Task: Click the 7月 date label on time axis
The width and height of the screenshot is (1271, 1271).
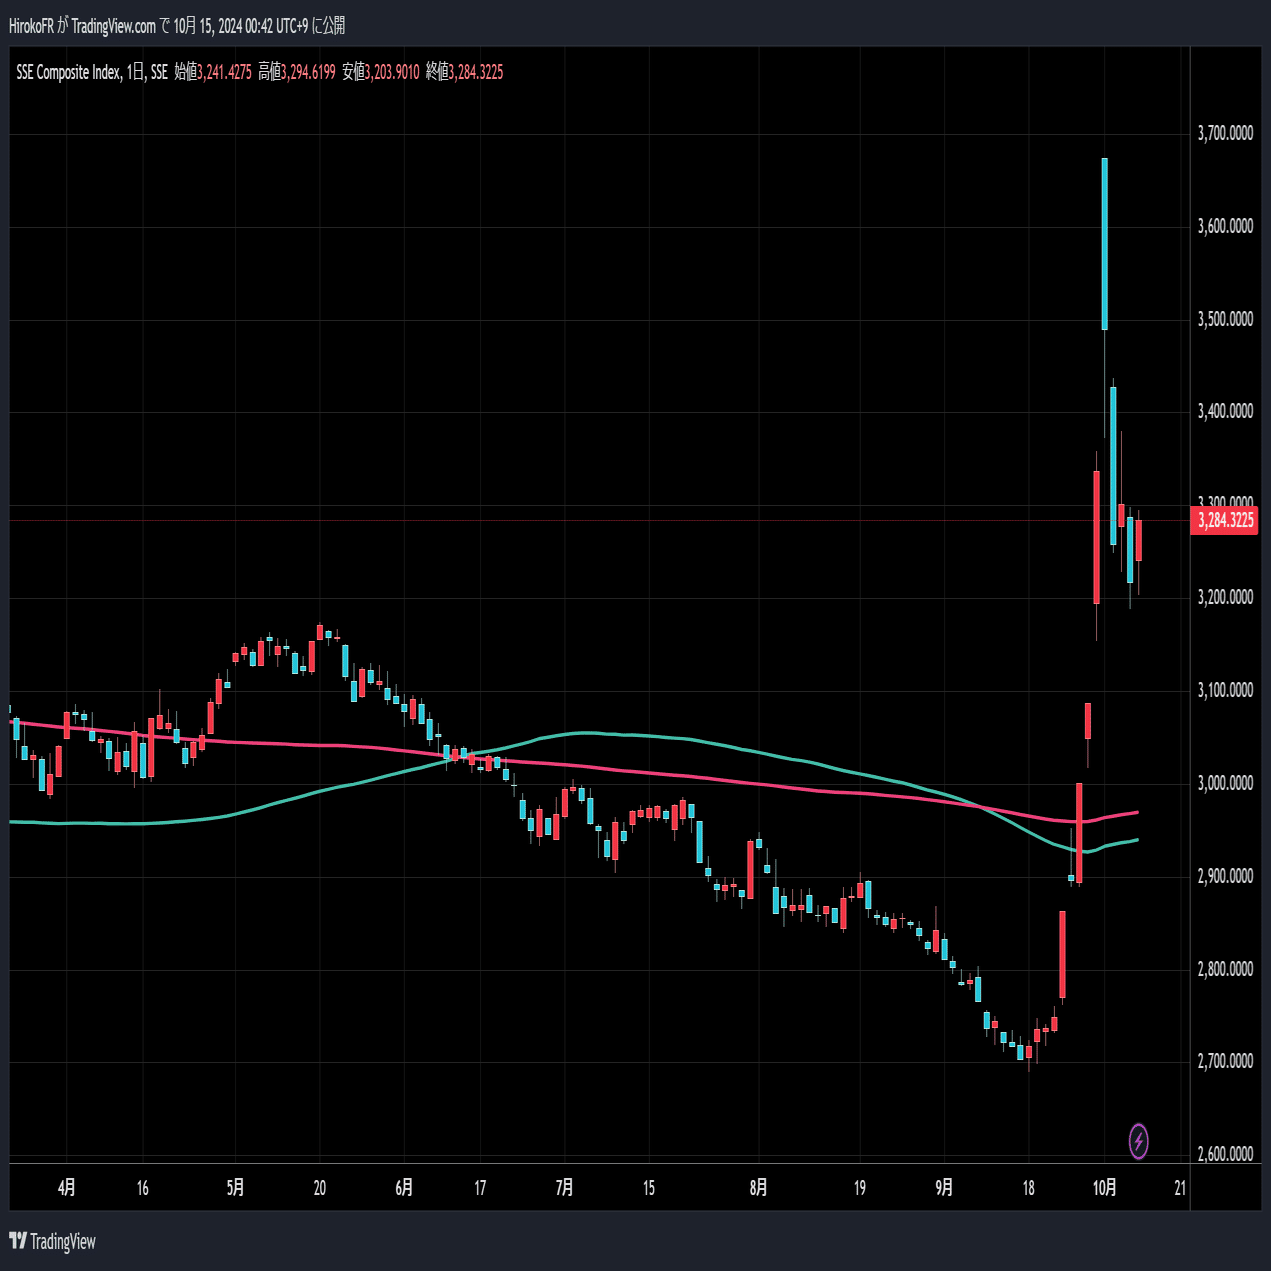Action: pyautogui.click(x=564, y=1188)
